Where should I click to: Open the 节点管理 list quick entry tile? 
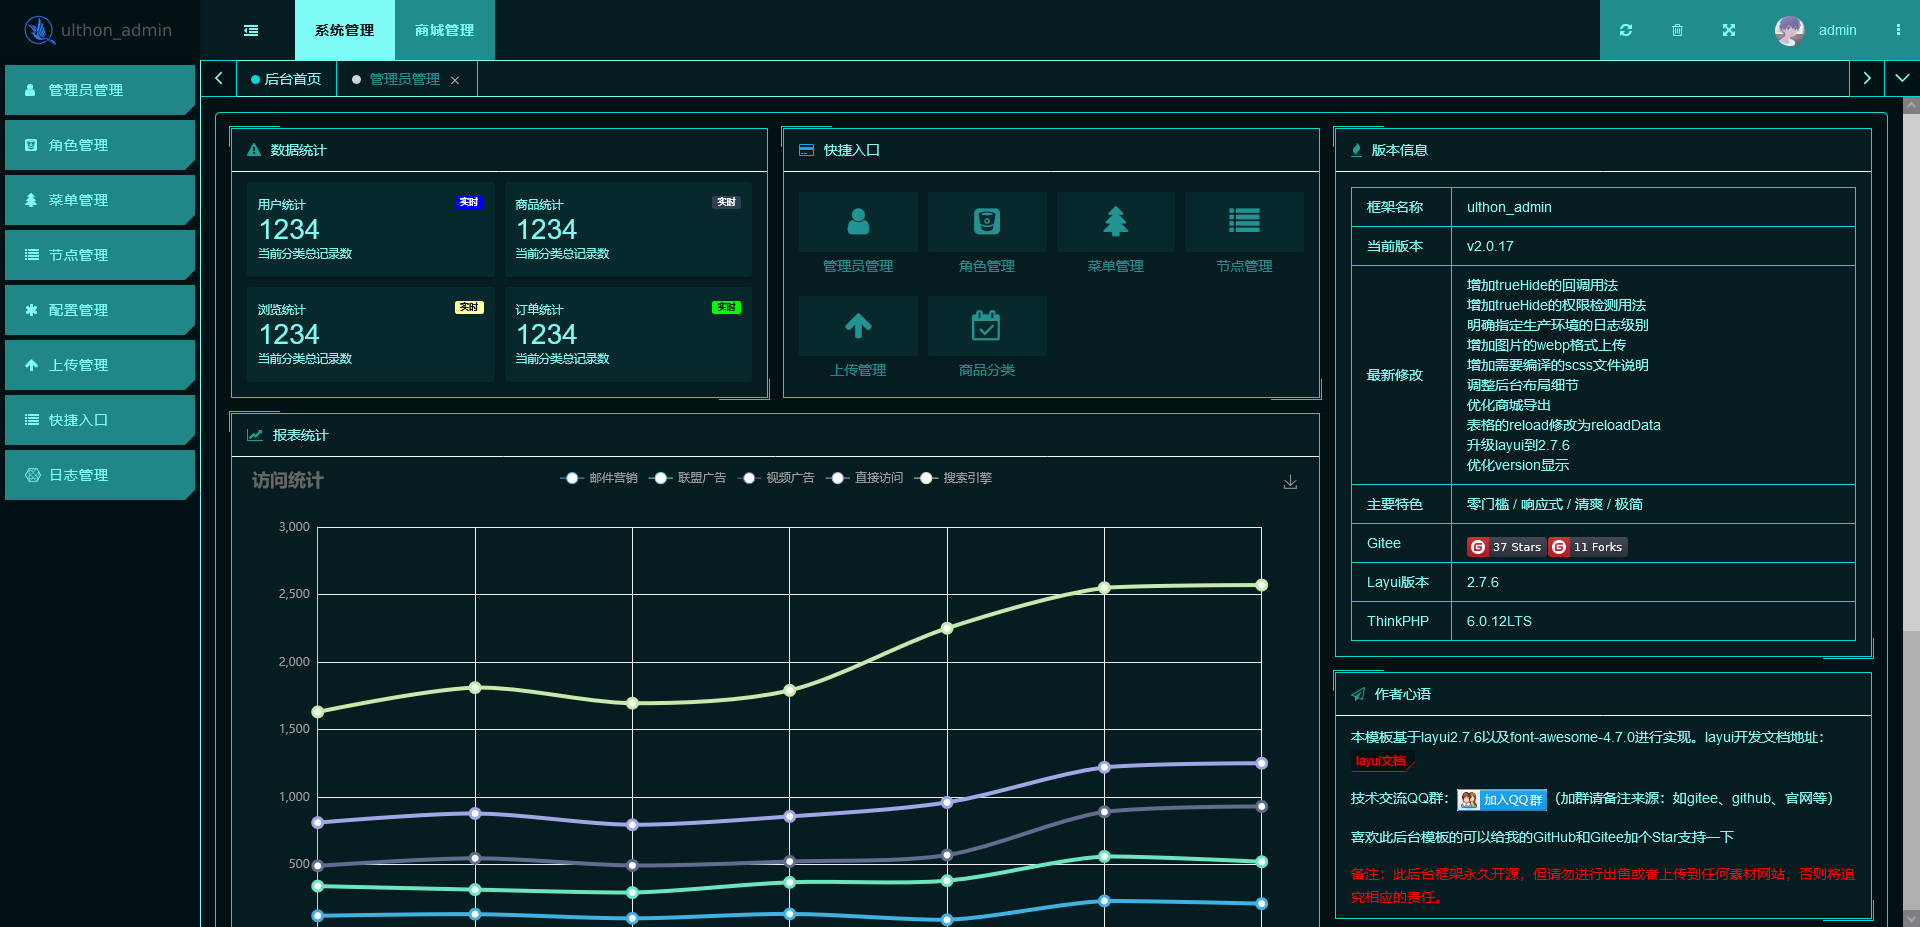tap(1244, 233)
